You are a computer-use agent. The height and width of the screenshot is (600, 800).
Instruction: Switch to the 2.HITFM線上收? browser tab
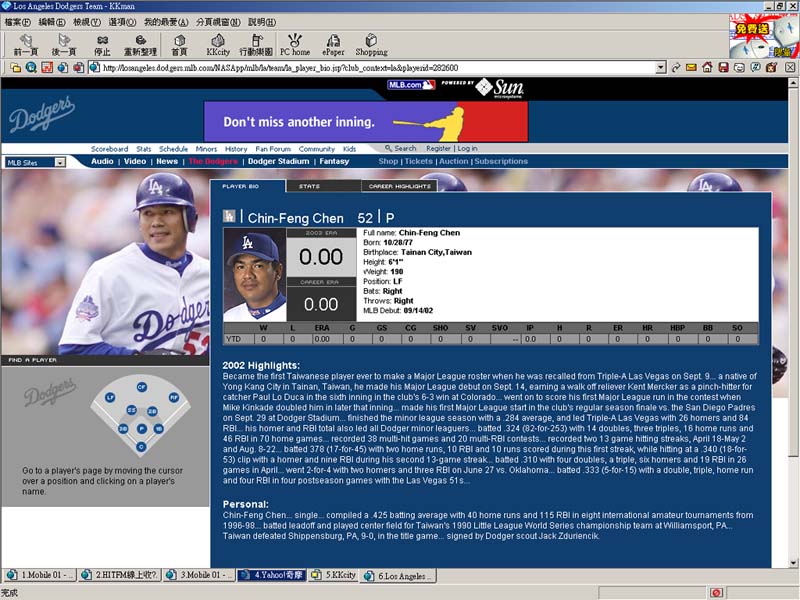click(120, 575)
